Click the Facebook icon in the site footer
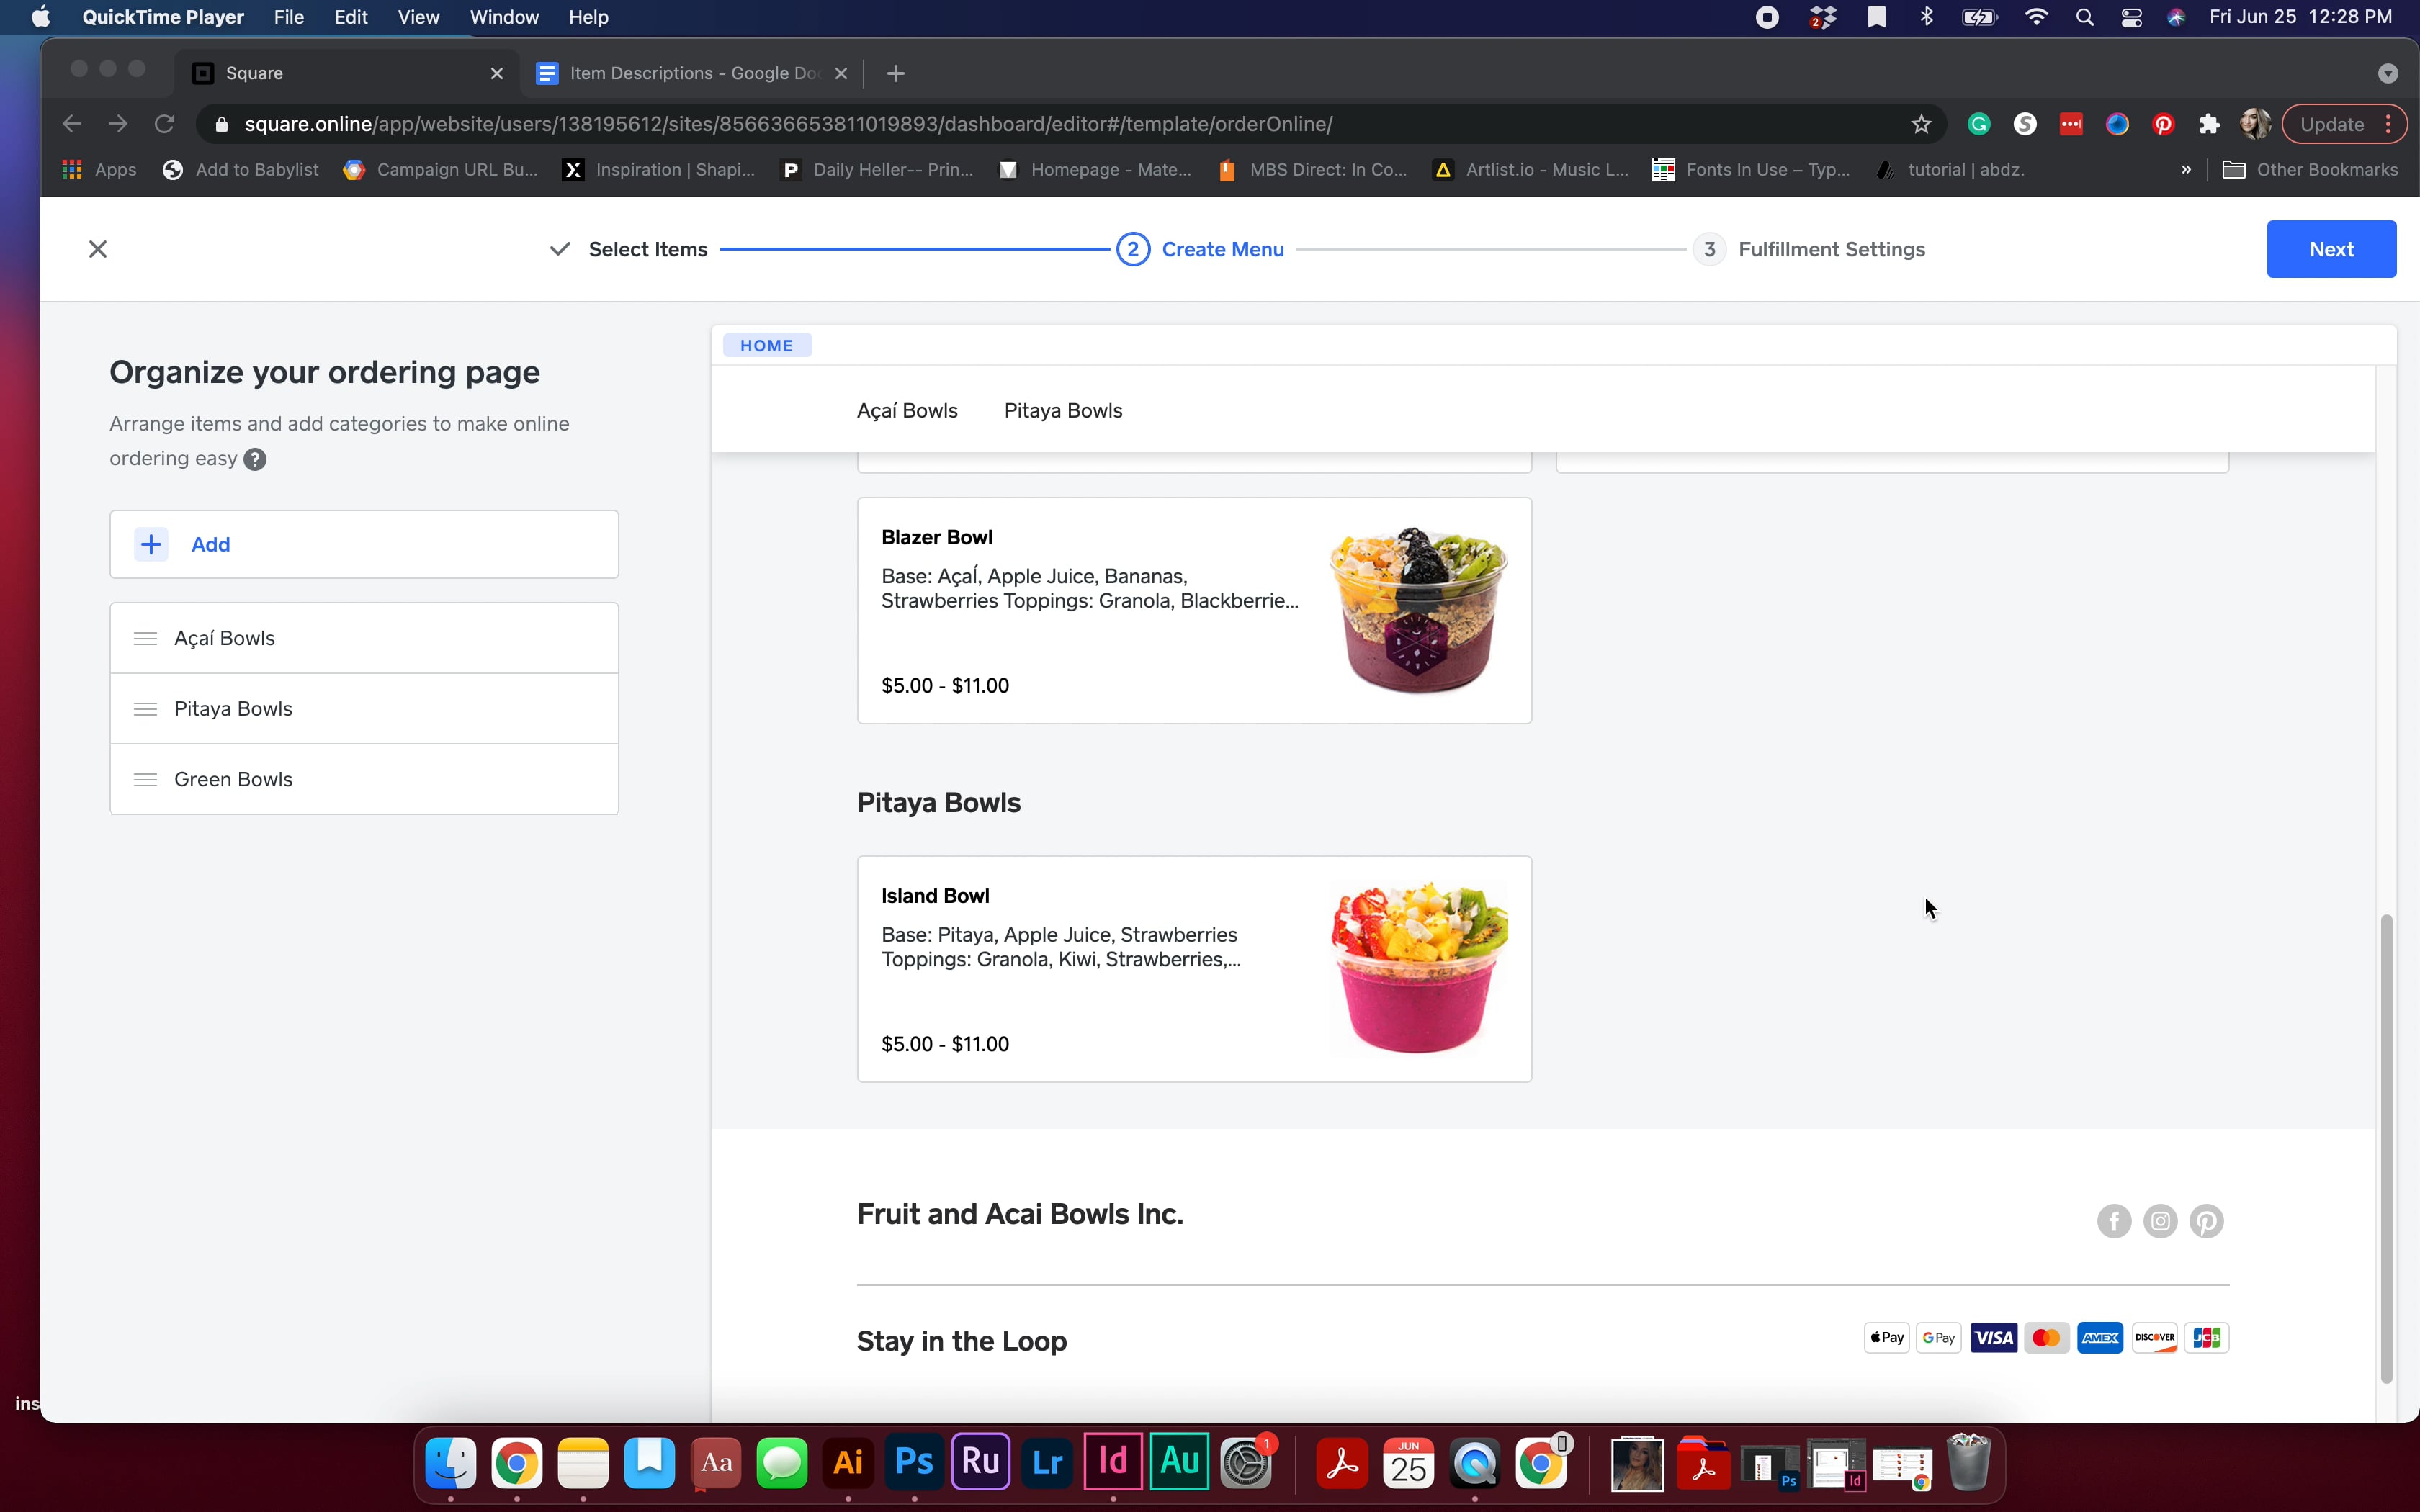This screenshot has width=2420, height=1512. coord(2114,1221)
